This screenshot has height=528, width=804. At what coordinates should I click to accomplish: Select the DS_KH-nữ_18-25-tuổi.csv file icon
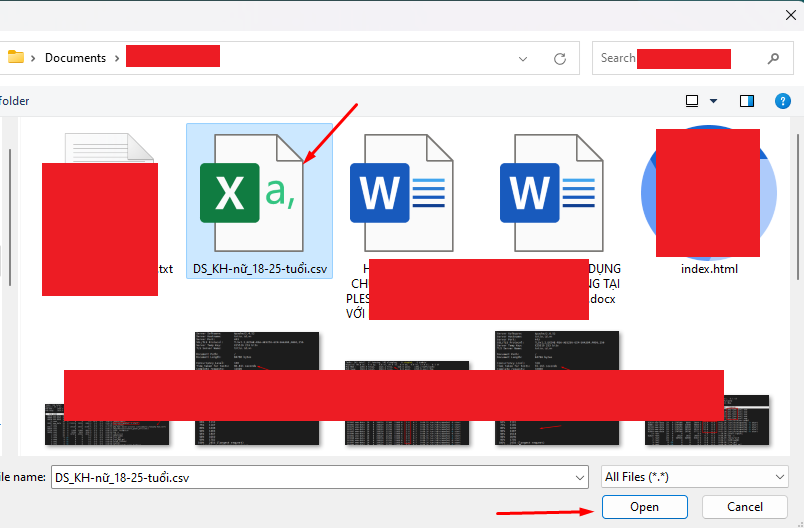click(259, 193)
